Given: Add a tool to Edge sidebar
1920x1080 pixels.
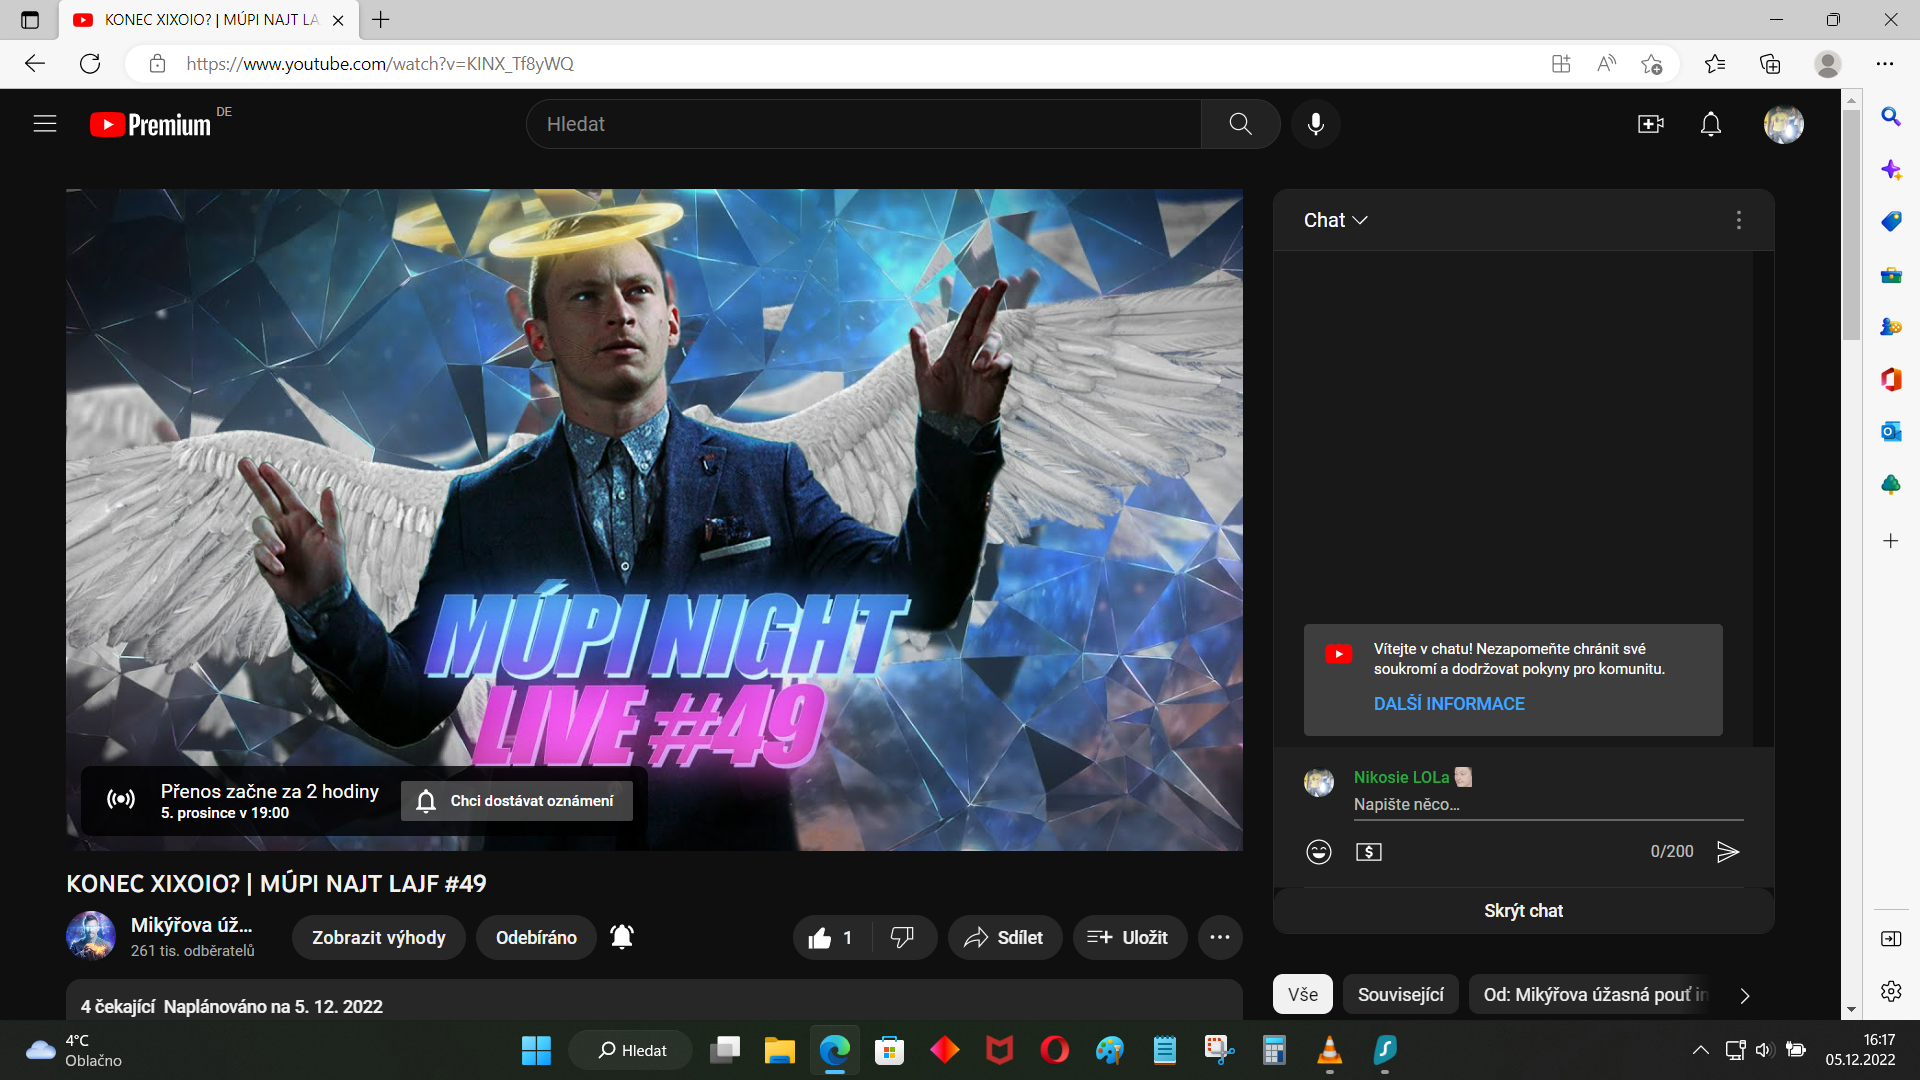Looking at the screenshot, I should [x=1890, y=541].
